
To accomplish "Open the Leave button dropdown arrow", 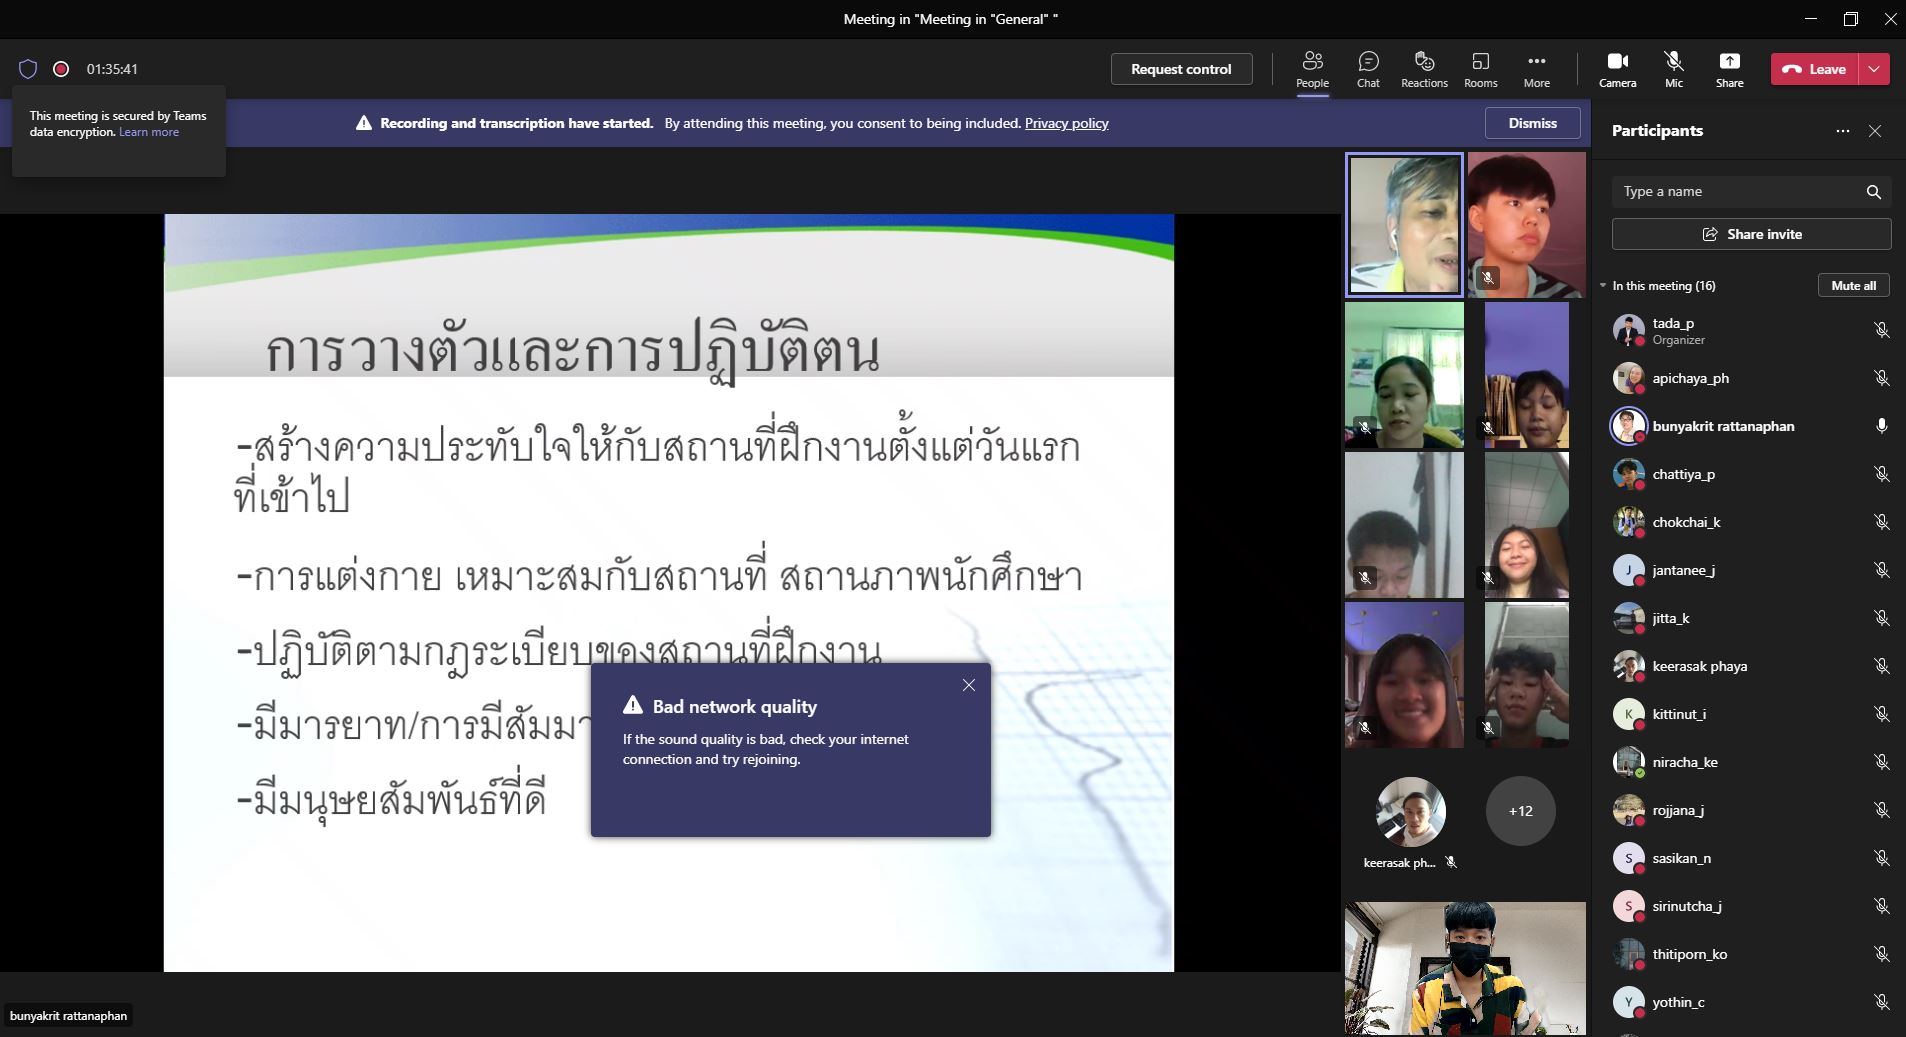I will tap(1874, 69).
